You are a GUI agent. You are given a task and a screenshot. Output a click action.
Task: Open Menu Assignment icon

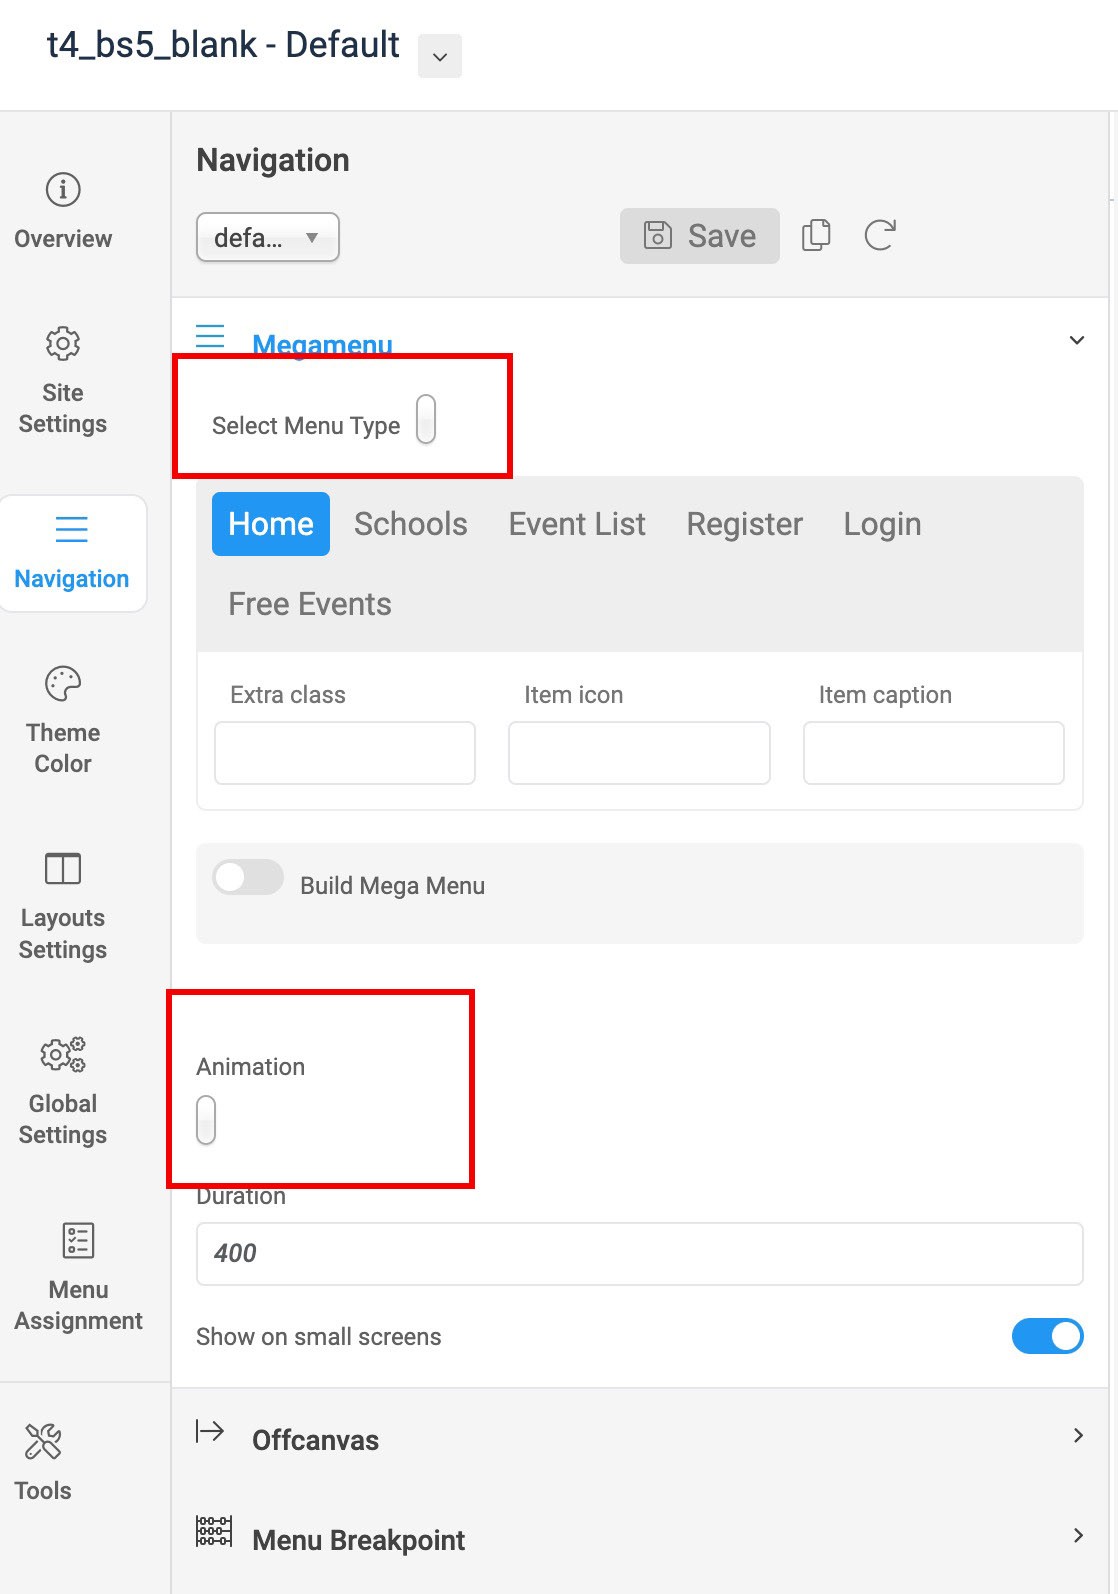pyautogui.click(x=78, y=1240)
